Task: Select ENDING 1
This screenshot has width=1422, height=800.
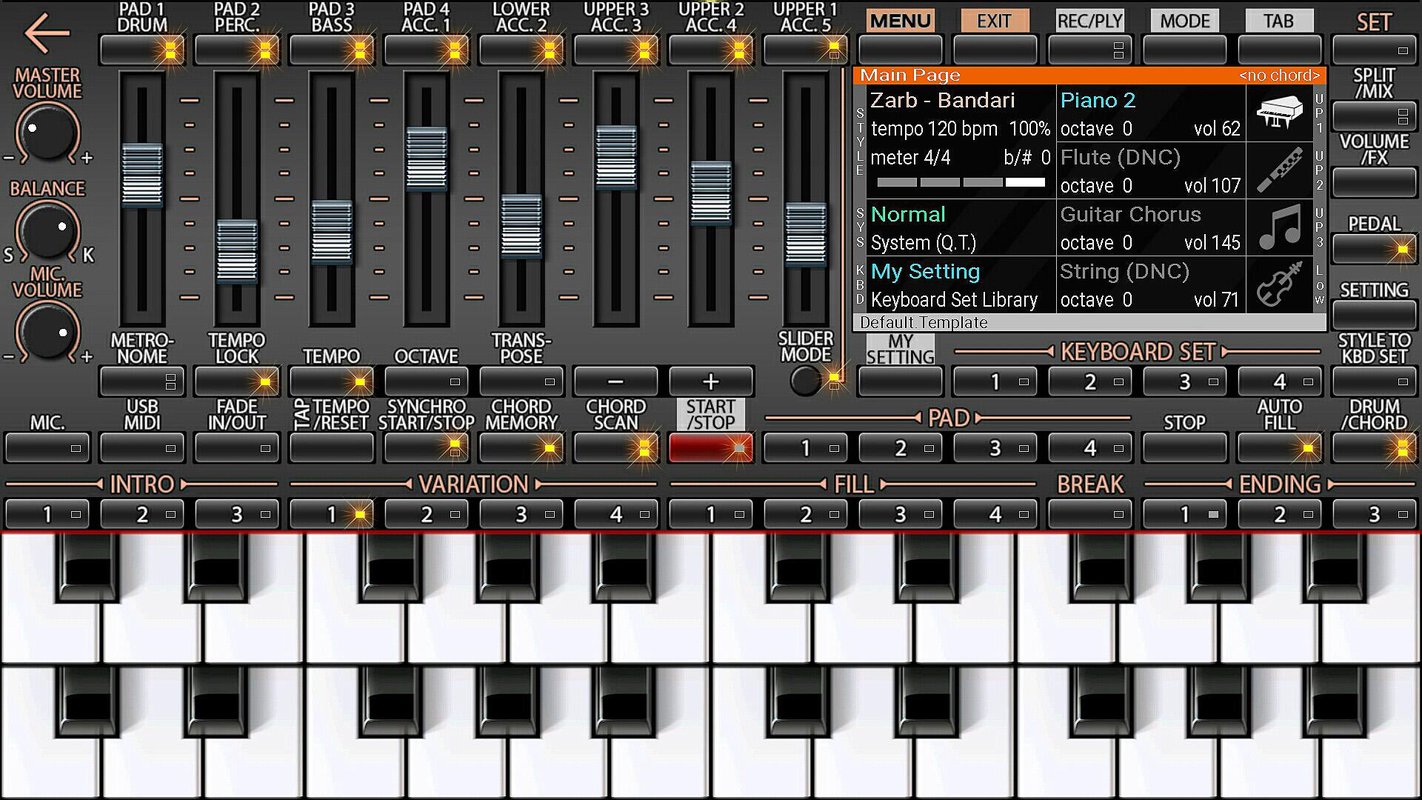Action: [x=1186, y=514]
